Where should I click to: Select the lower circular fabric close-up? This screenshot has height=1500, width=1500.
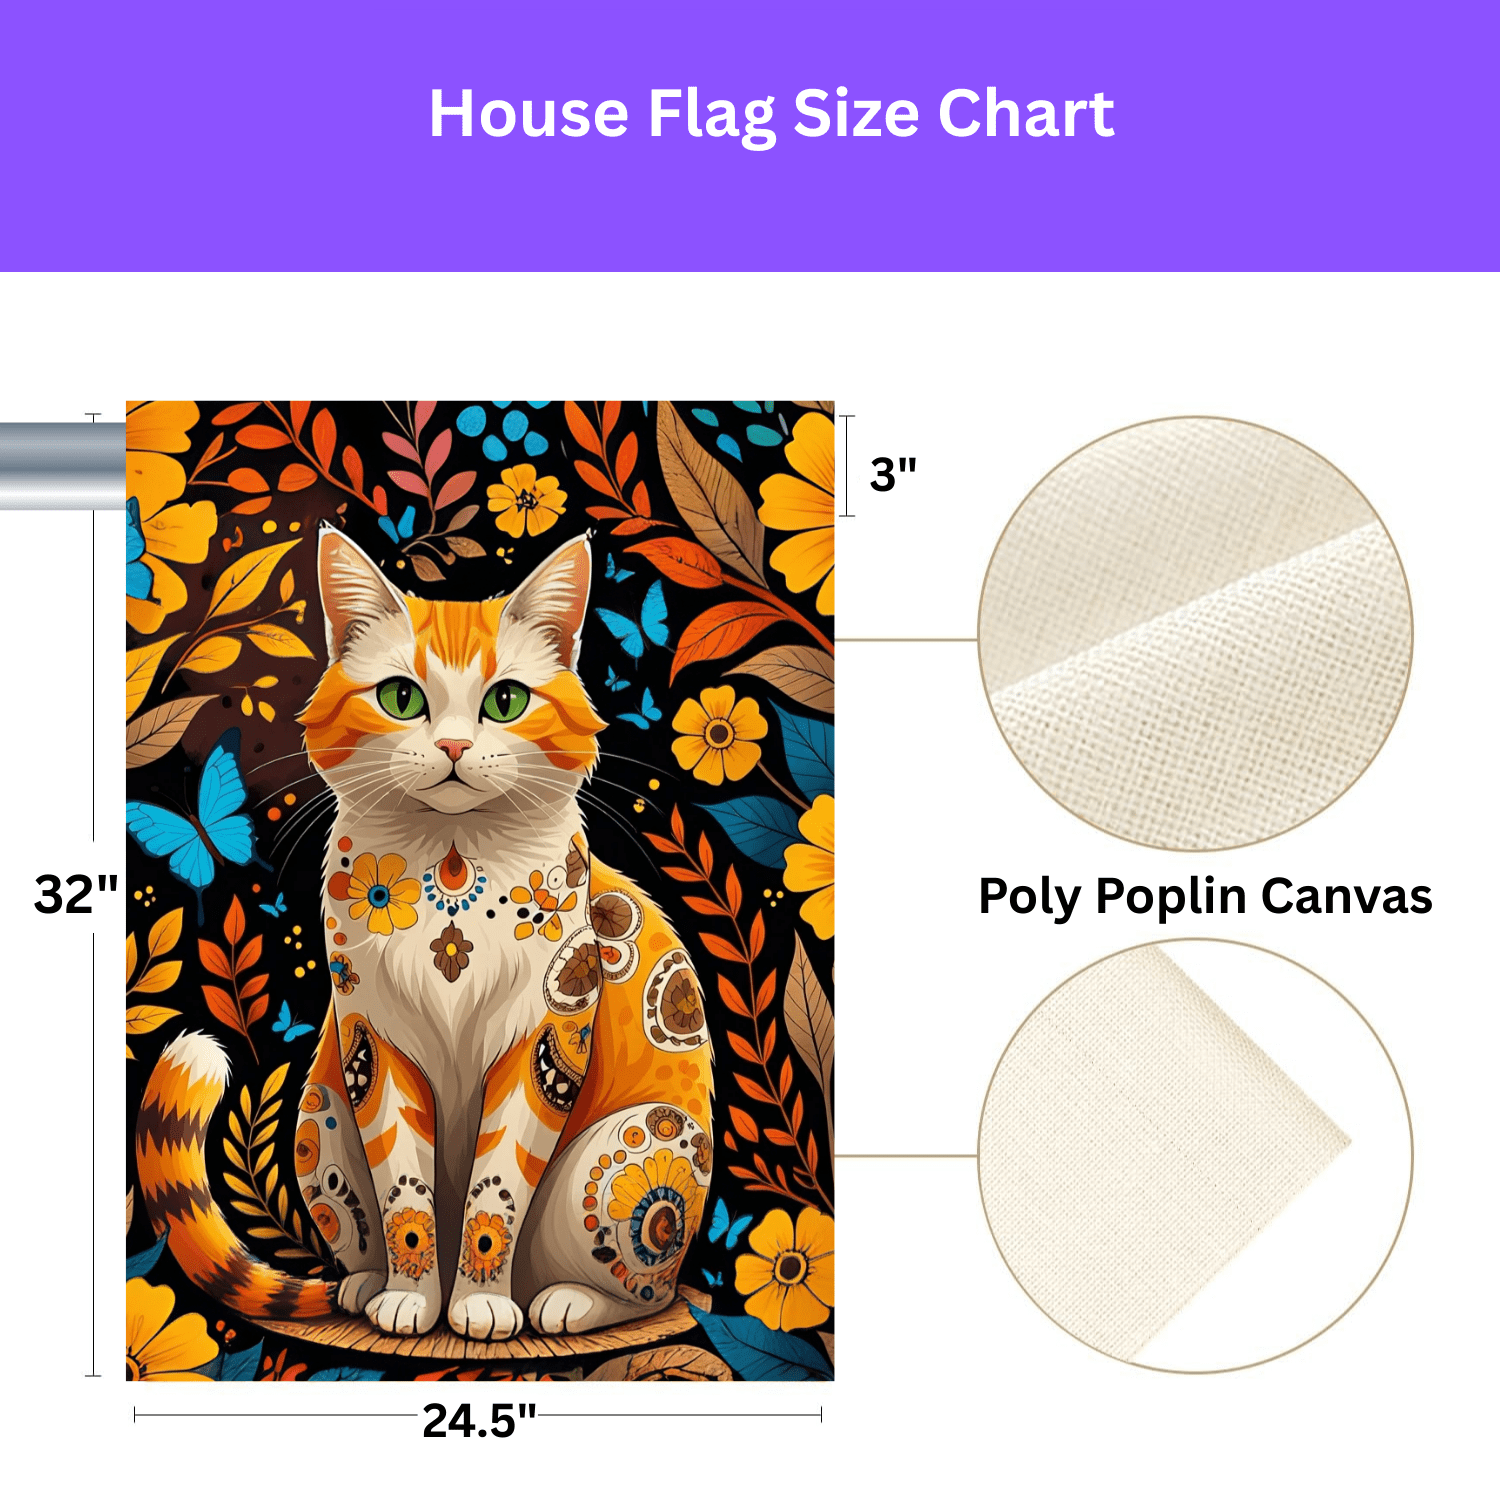pos(1195,1156)
